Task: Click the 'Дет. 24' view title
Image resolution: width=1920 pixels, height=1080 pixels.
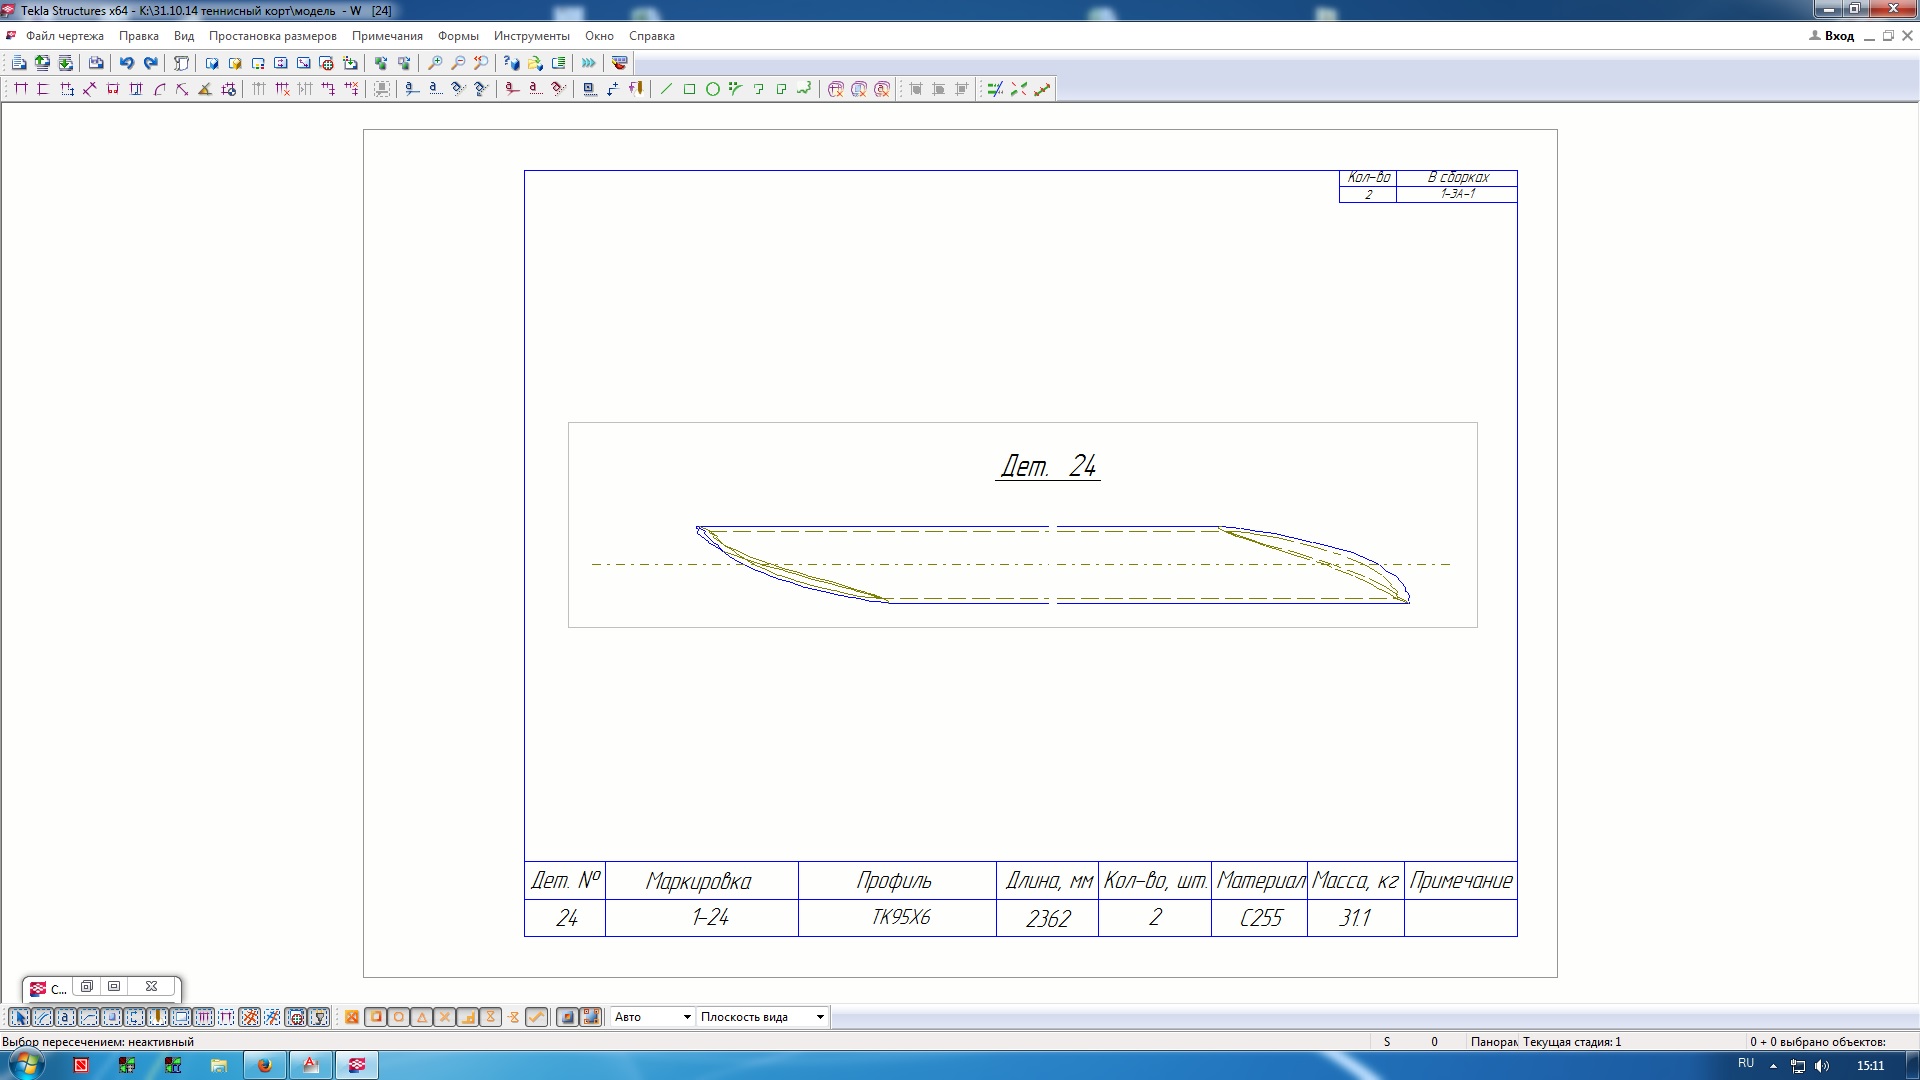Action: click(1047, 466)
